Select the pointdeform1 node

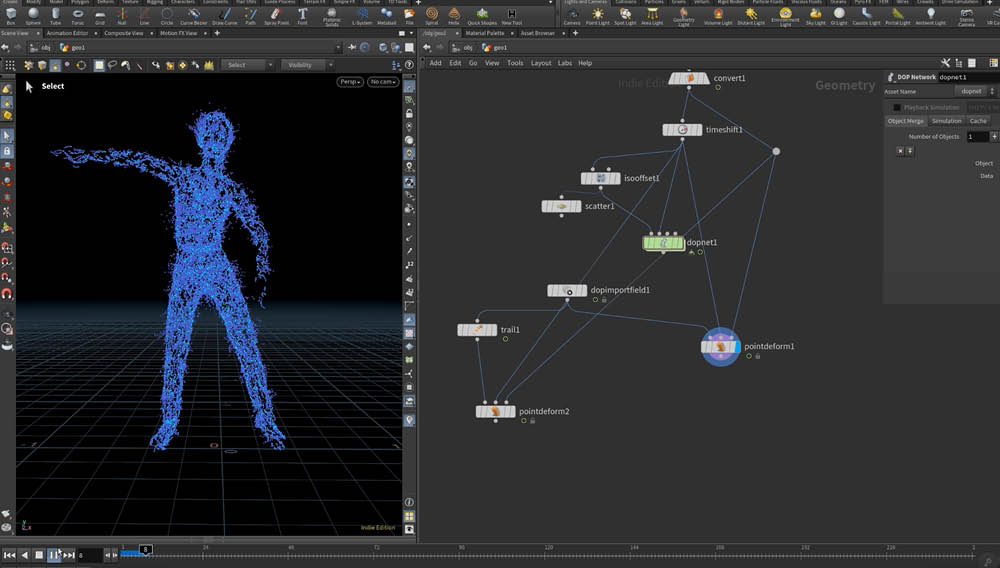coord(720,347)
